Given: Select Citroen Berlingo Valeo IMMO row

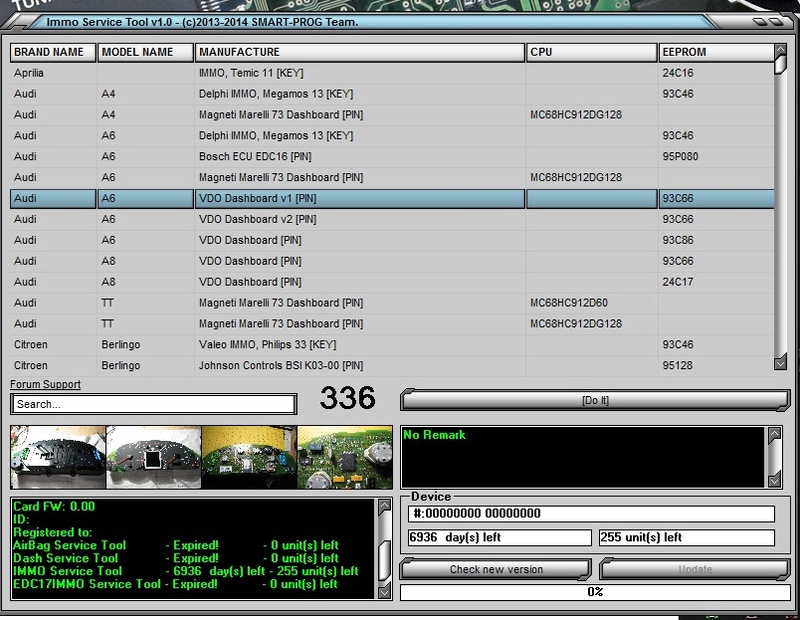Looking at the screenshot, I should [x=392, y=345].
